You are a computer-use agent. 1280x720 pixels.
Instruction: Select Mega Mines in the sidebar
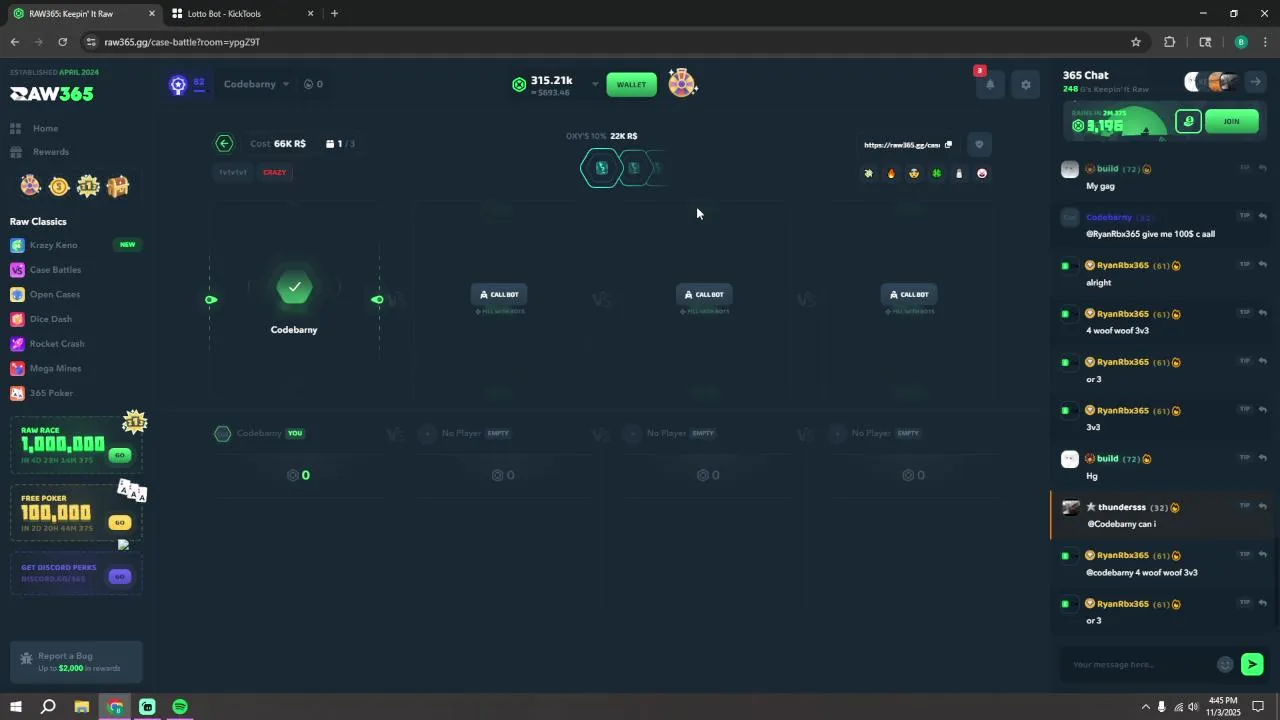(55, 368)
